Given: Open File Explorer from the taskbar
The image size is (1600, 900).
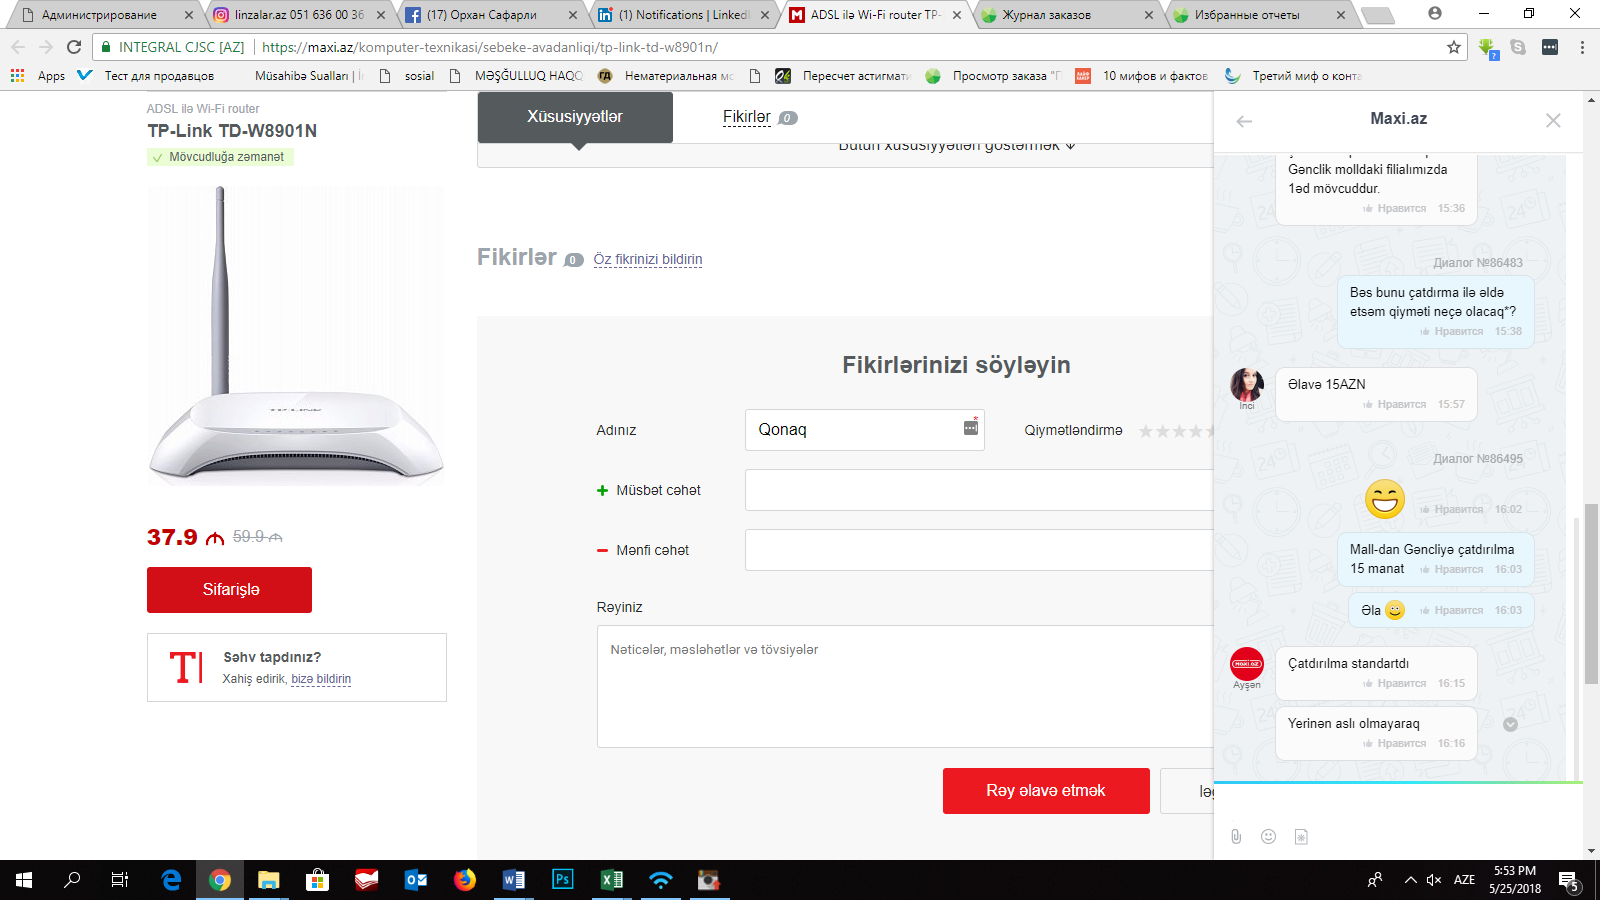Looking at the screenshot, I should 269,880.
